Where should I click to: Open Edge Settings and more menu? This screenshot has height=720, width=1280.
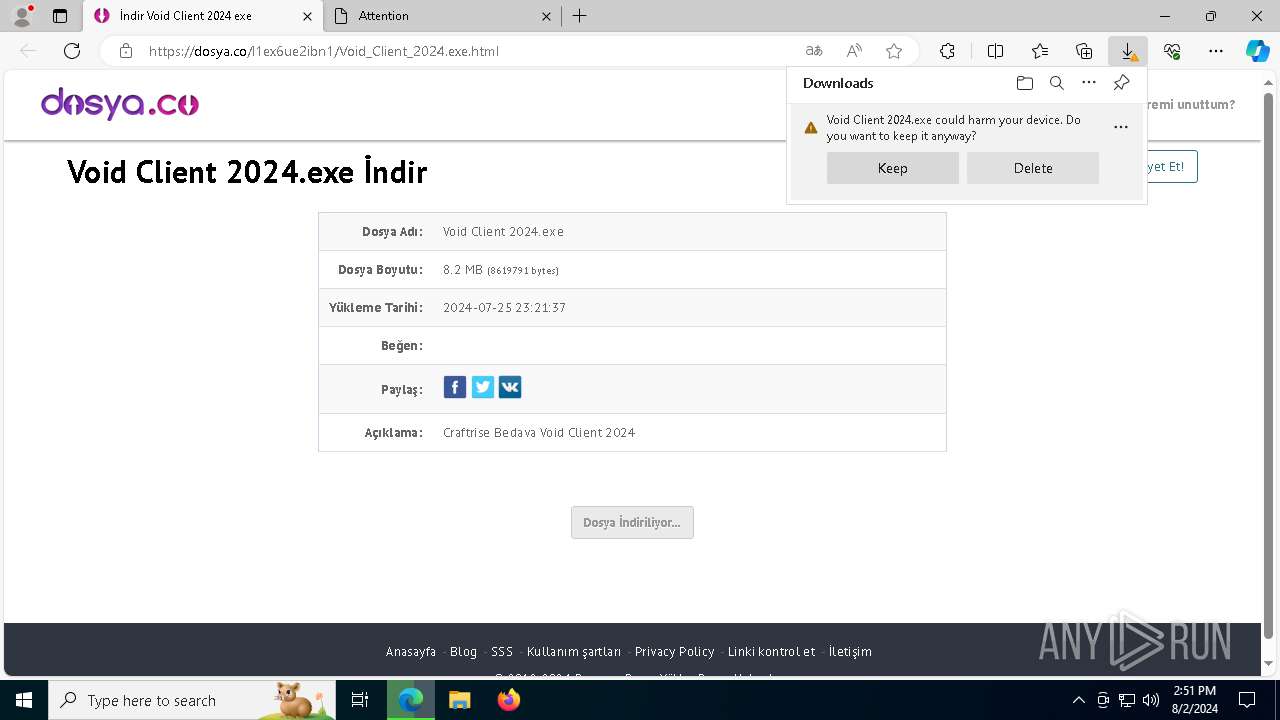pyautogui.click(x=1216, y=51)
